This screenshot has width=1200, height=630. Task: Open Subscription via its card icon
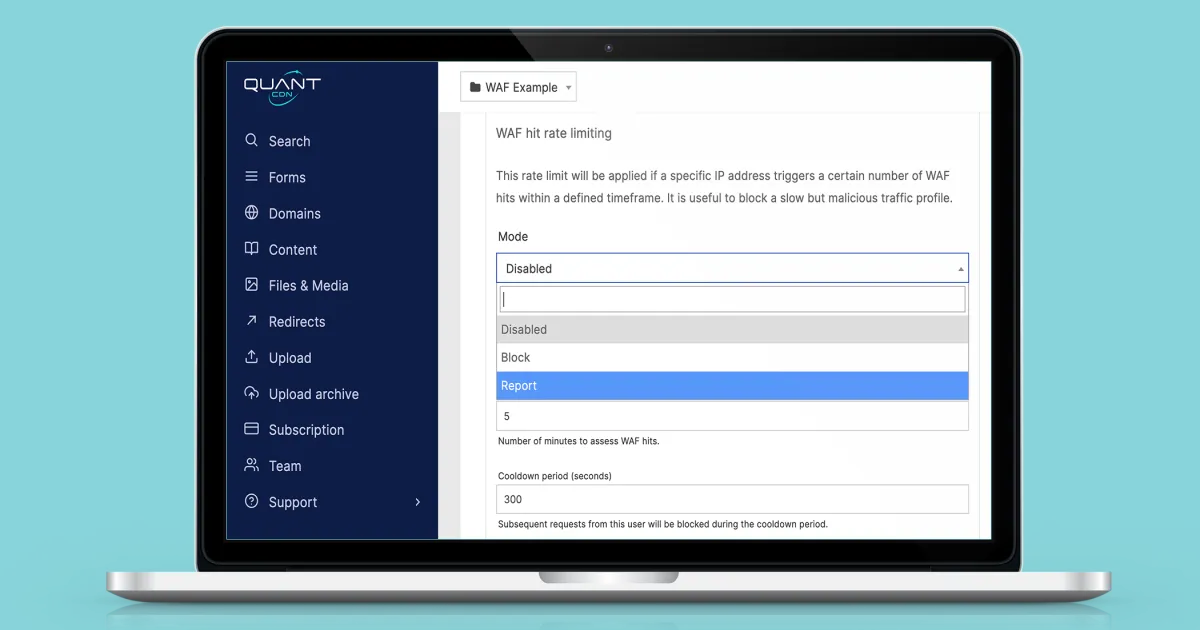[x=252, y=429]
